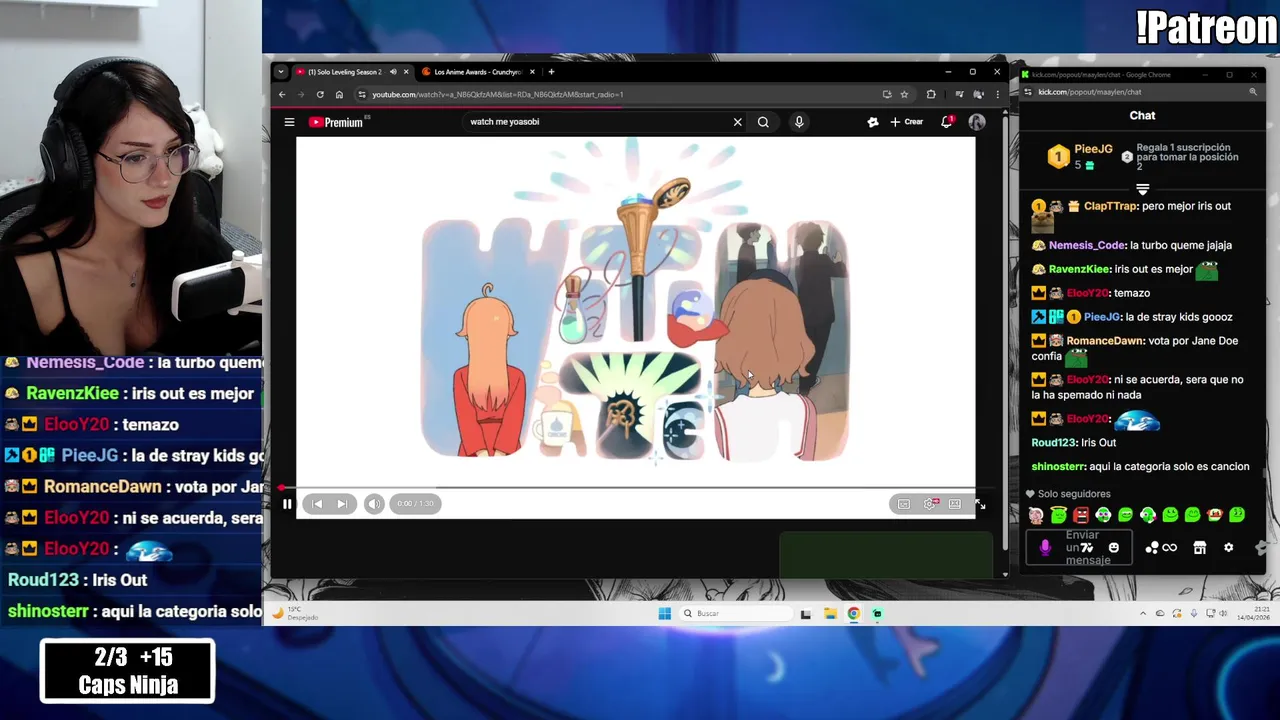Image resolution: width=1280 pixels, height=720 pixels.
Task: Start YouTube voice search microphone
Action: 799,122
